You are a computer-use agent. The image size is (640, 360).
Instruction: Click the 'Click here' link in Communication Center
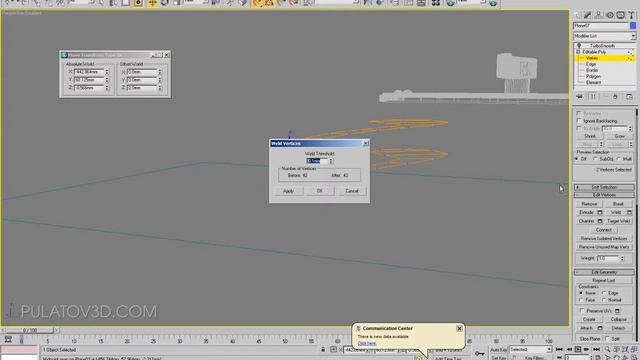coord(367,343)
